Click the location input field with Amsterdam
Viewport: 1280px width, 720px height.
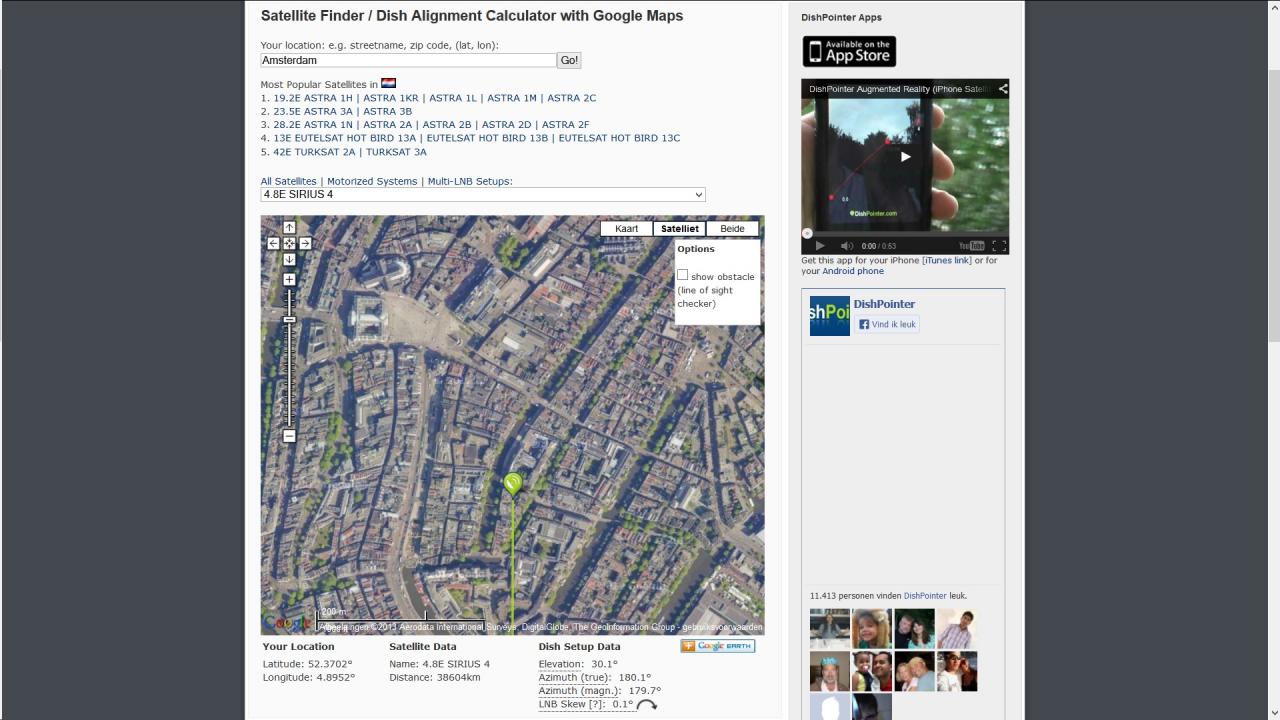coord(408,60)
